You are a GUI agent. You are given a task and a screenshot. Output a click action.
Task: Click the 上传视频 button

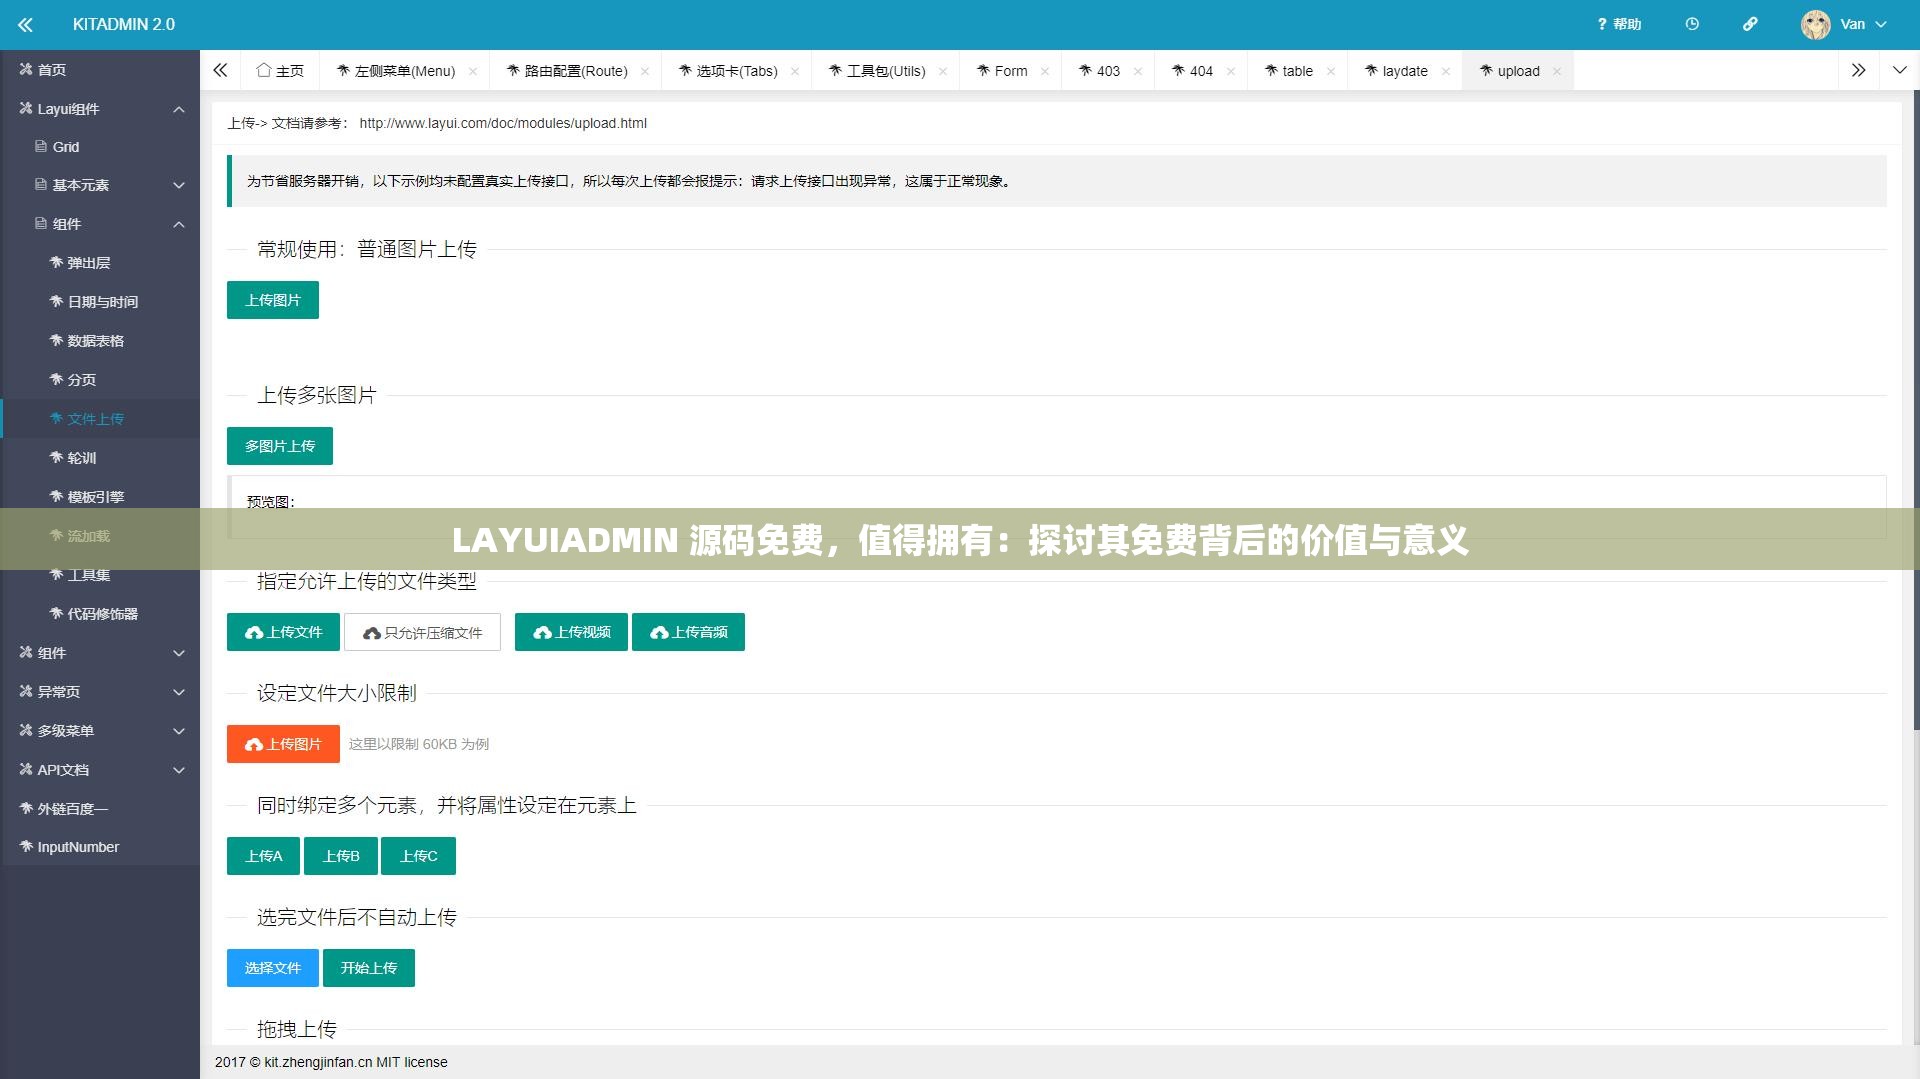pyautogui.click(x=571, y=632)
